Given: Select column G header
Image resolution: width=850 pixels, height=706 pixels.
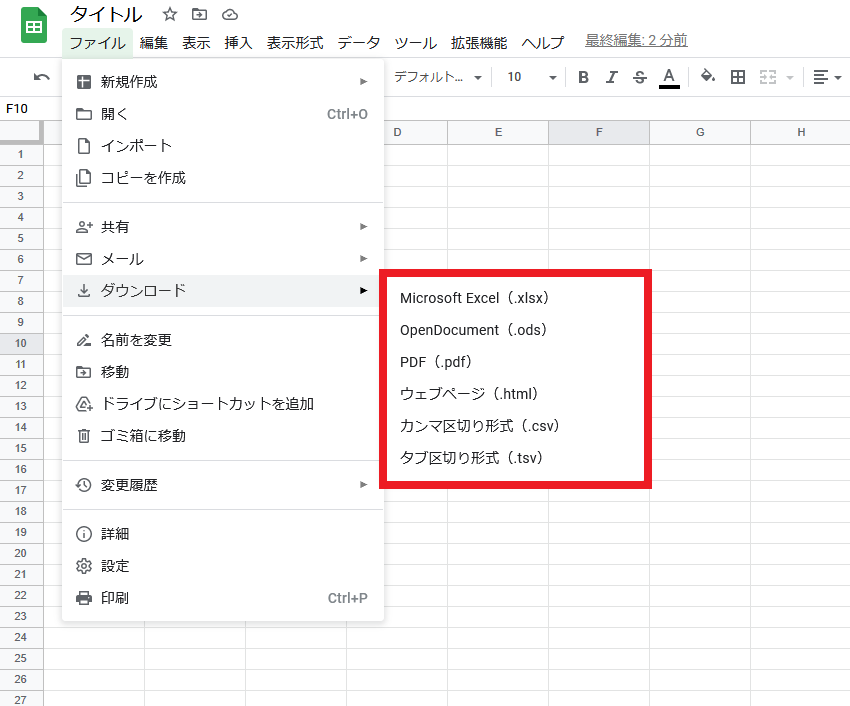Looking at the screenshot, I should click(700, 132).
